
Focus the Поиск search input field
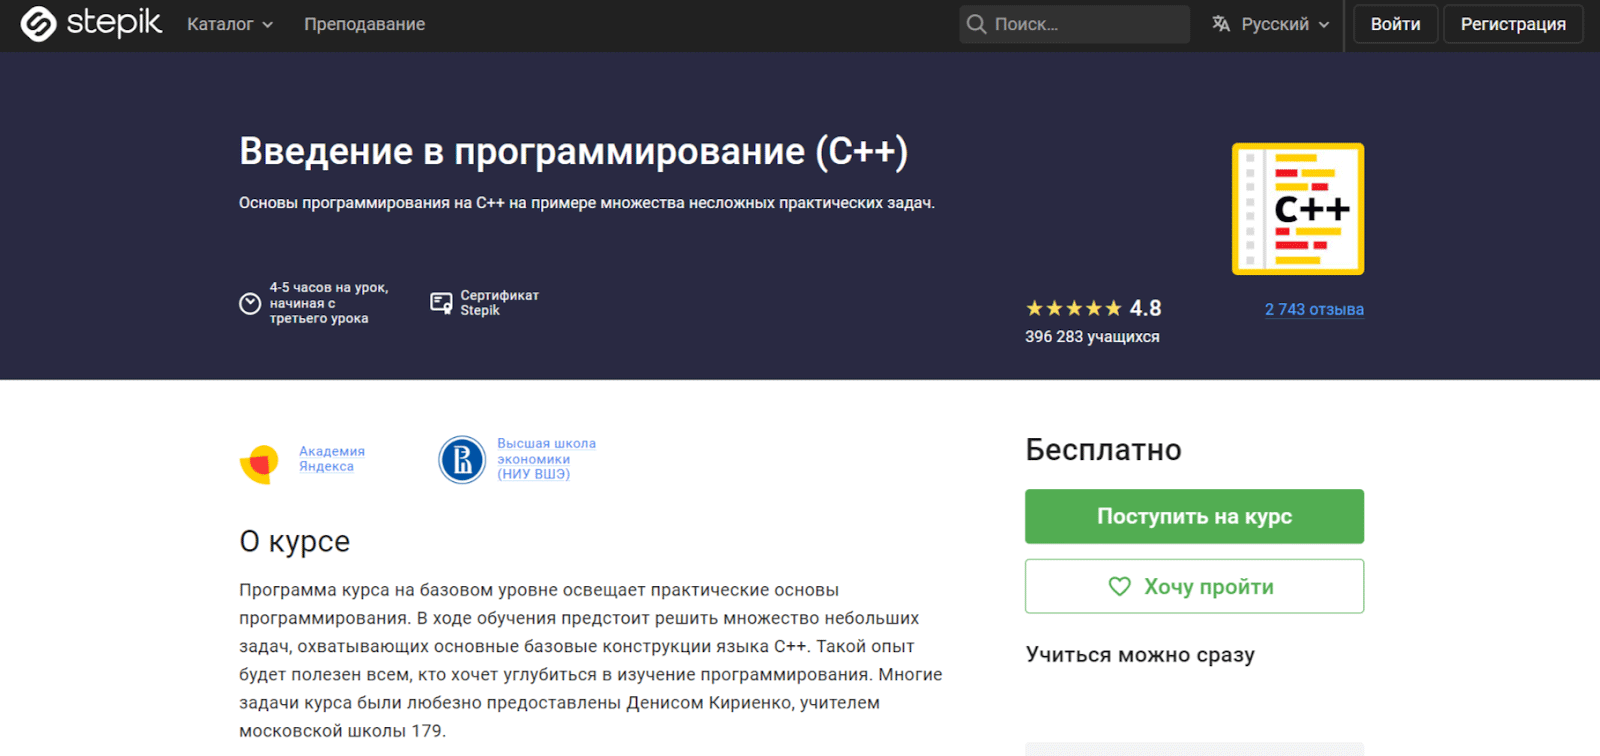[1085, 24]
